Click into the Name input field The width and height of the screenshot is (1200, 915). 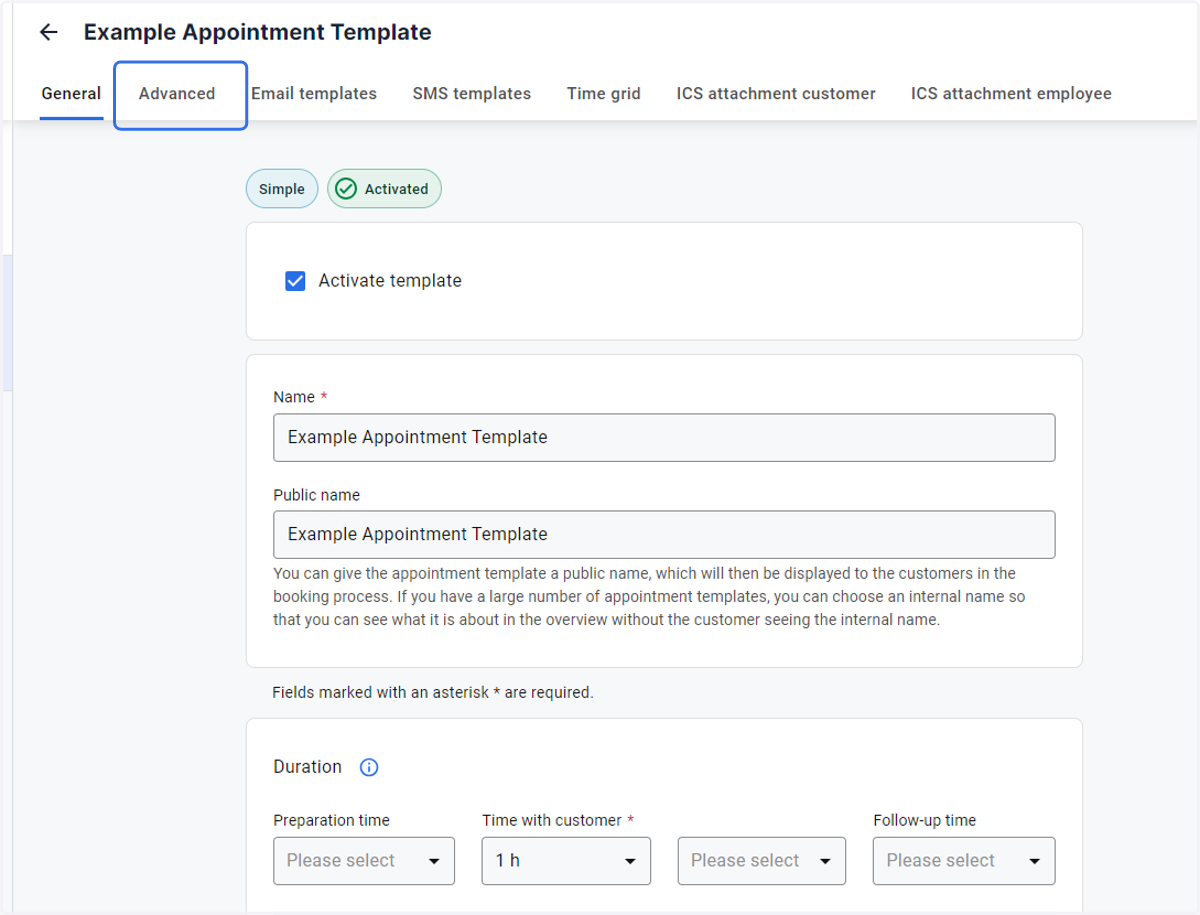click(x=664, y=438)
